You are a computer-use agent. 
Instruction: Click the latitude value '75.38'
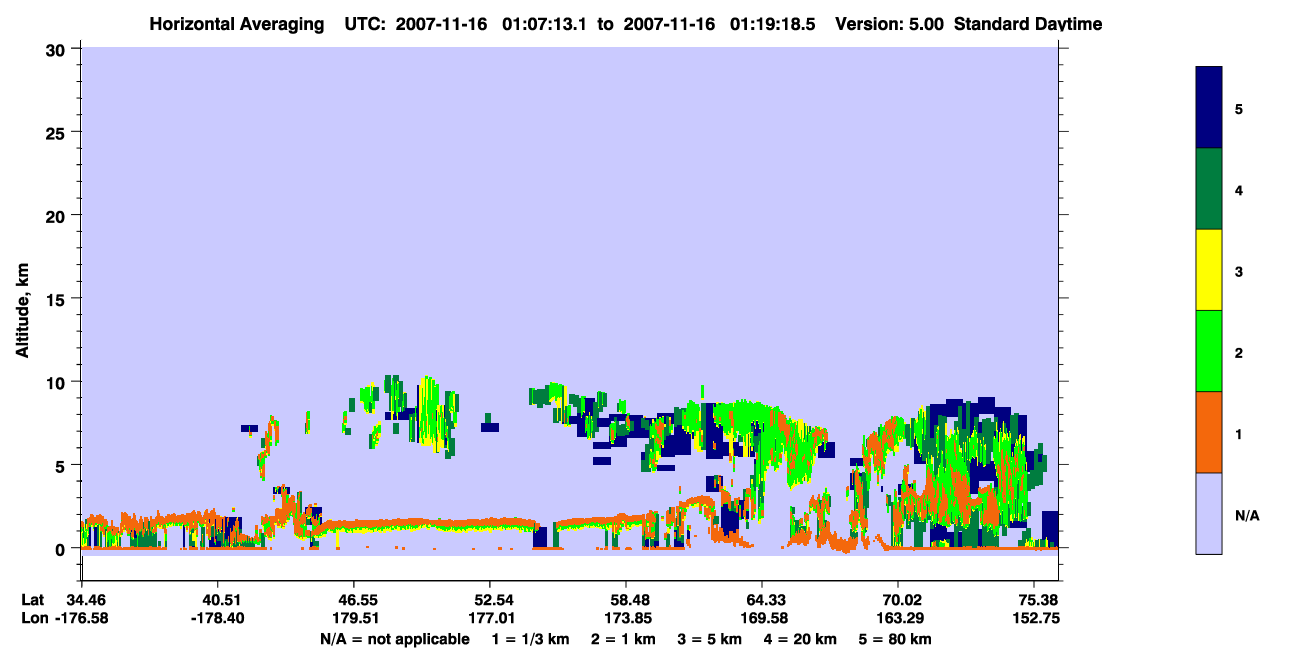pos(1039,600)
